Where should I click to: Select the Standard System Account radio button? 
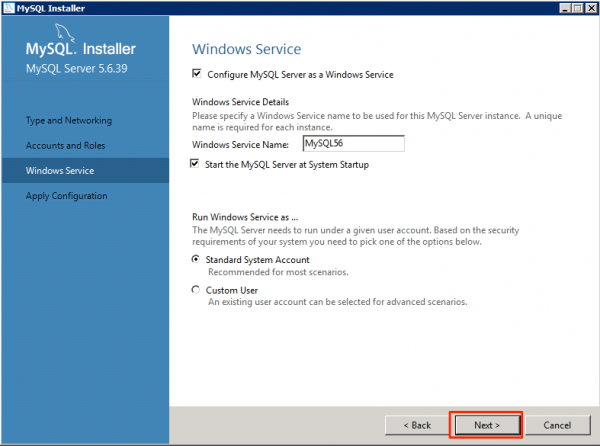point(196,259)
